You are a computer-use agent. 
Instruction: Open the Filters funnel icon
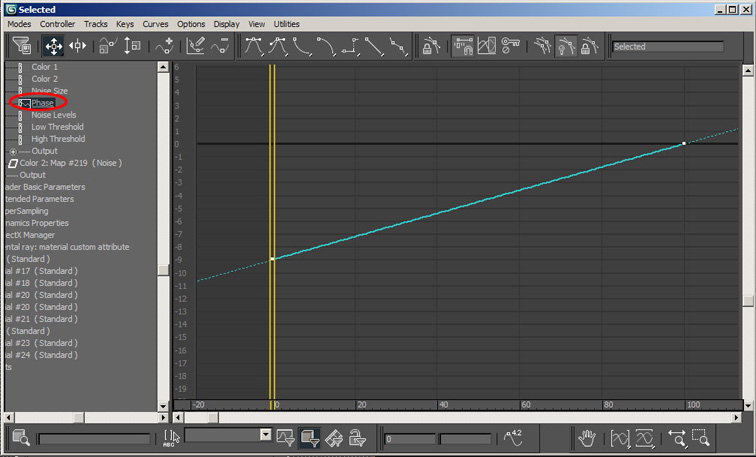click(x=22, y=46)
